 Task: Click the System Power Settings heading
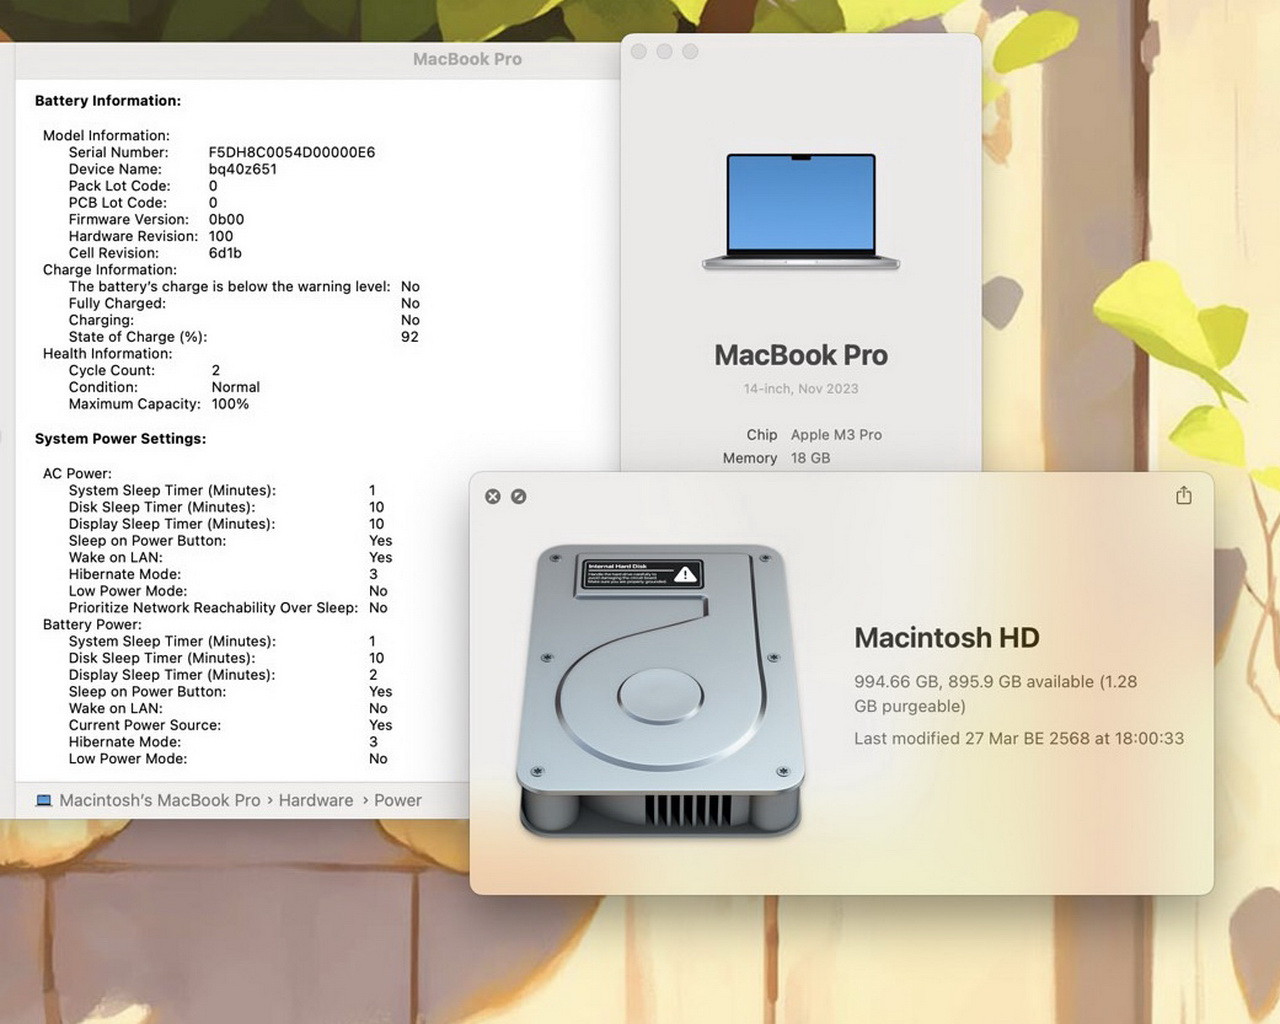120,438
